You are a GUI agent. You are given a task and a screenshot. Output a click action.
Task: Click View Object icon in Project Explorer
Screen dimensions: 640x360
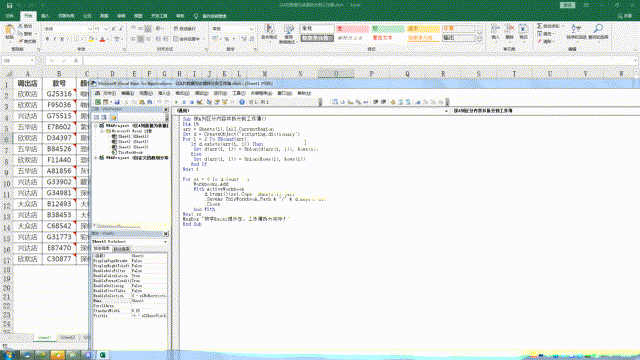tap(104, 118)
